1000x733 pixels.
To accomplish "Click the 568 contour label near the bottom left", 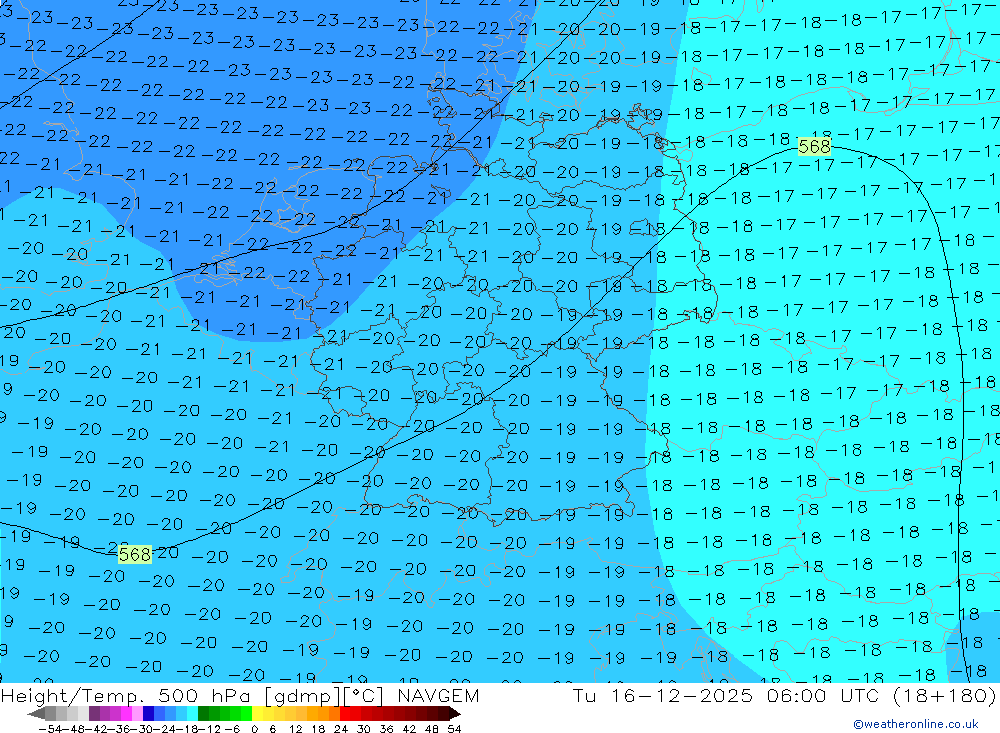I will tap(135, 554).
